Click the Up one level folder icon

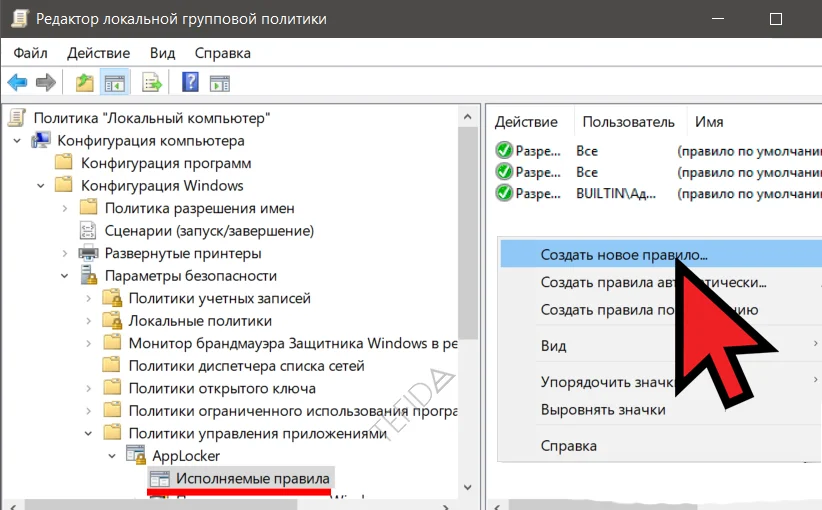tap(84, 82)
